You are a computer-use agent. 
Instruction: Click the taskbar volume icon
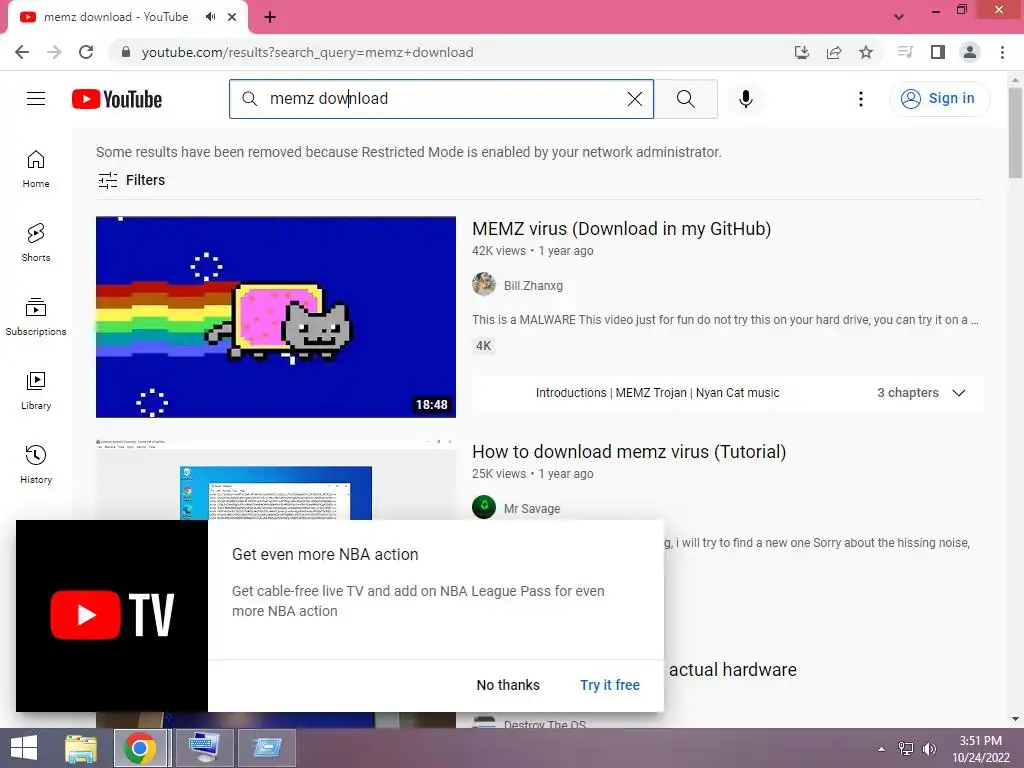[x=929, y=749]
